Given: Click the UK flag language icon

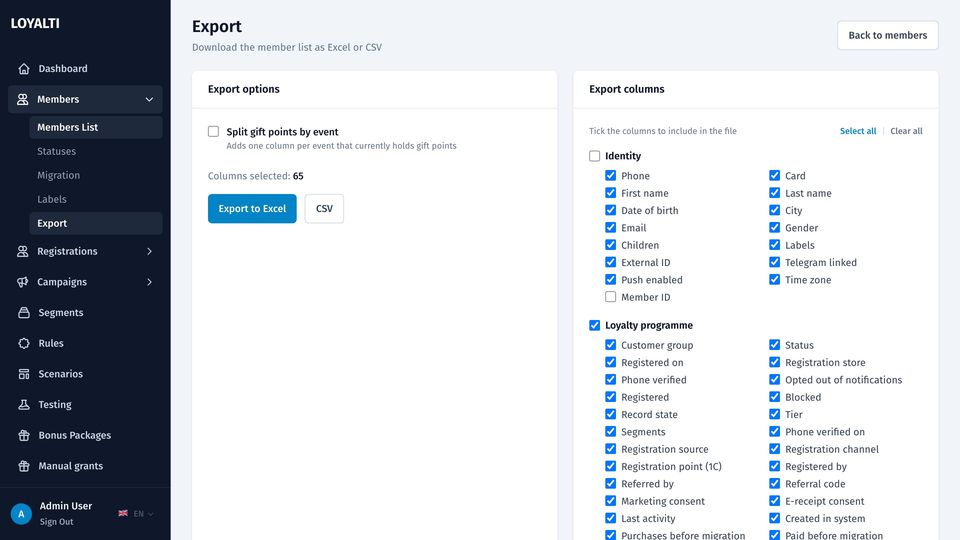Looking at the screenshot, I should pos(123,513).
